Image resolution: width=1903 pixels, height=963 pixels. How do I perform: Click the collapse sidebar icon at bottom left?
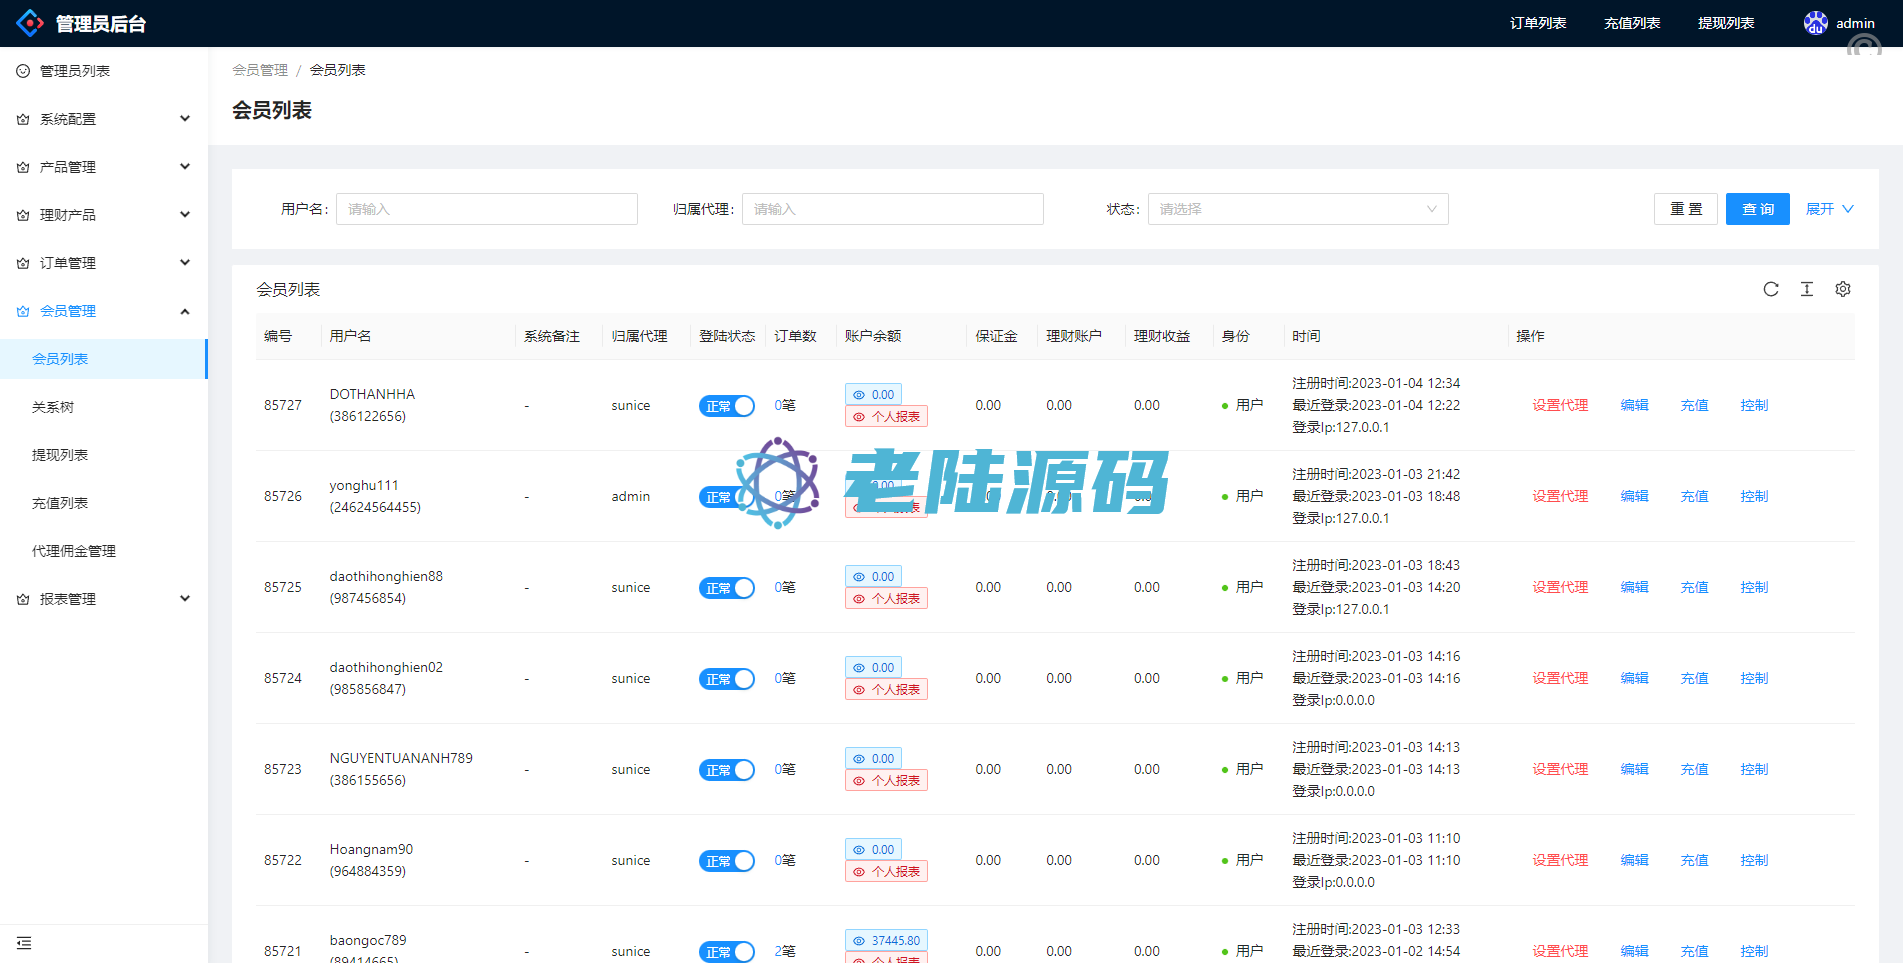pyautogui.click(x=24, y=943)
